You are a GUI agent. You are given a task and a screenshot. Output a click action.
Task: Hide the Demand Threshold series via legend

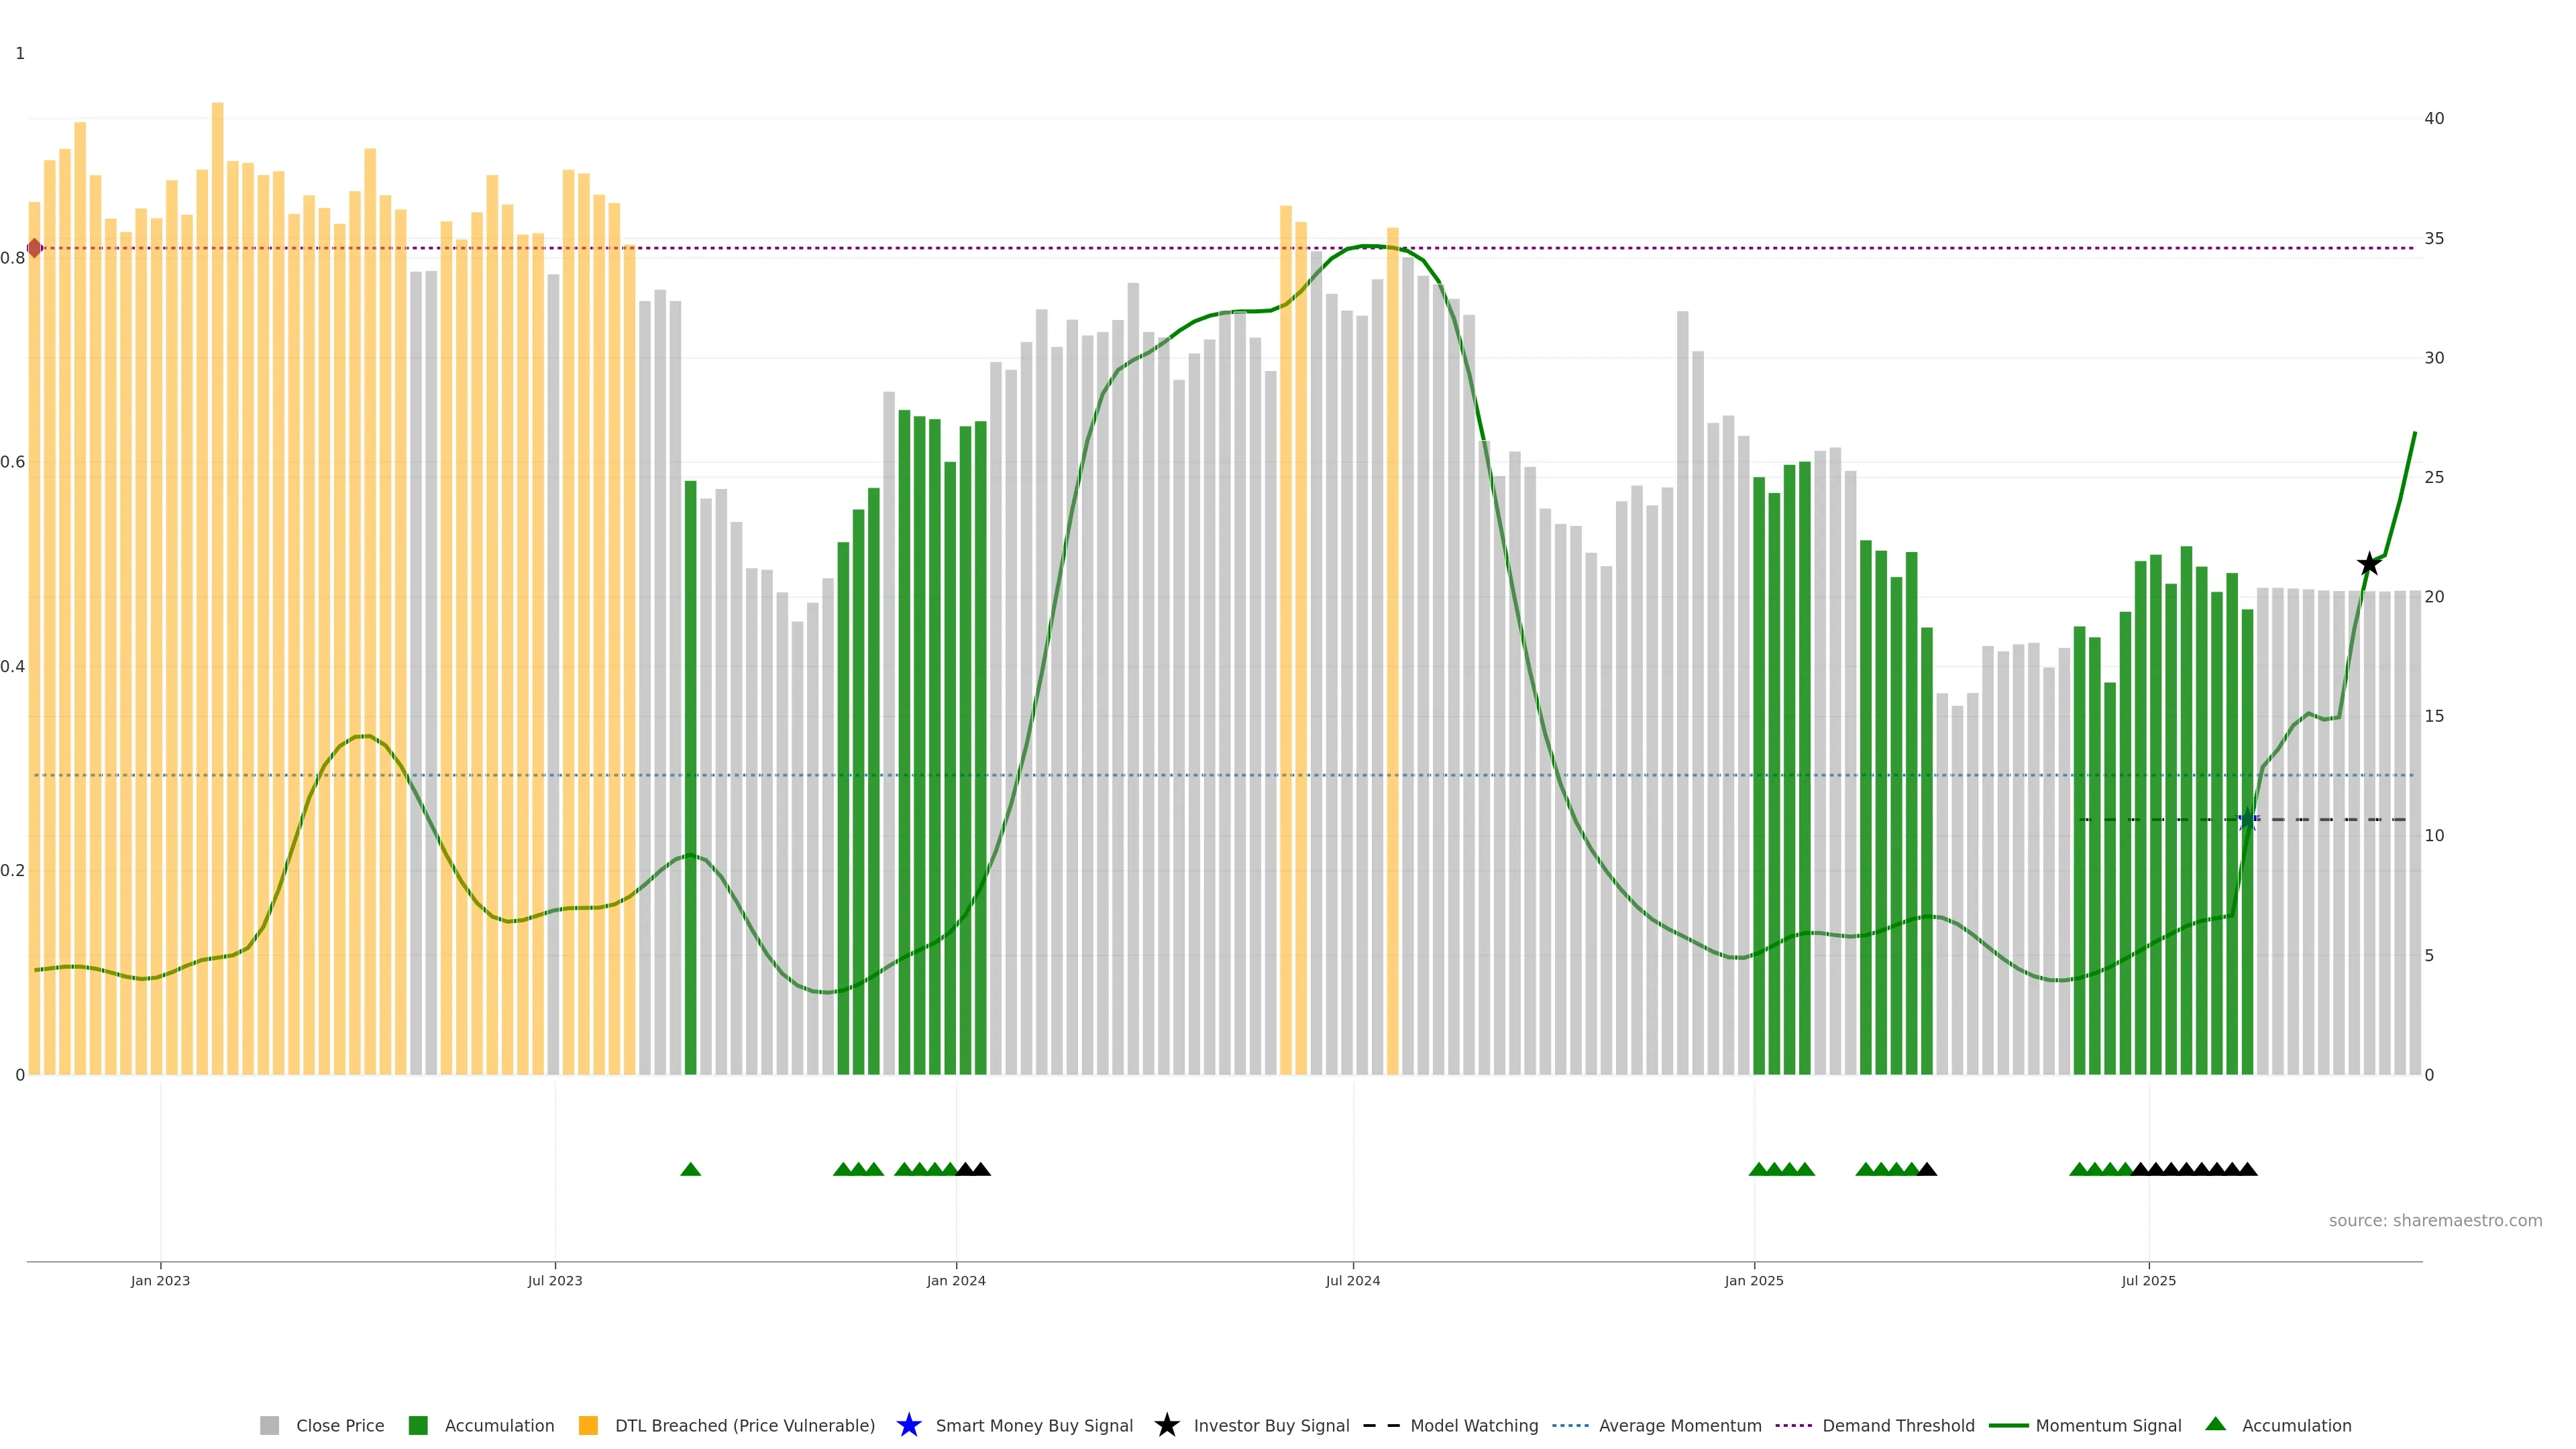point(1898,1425)
